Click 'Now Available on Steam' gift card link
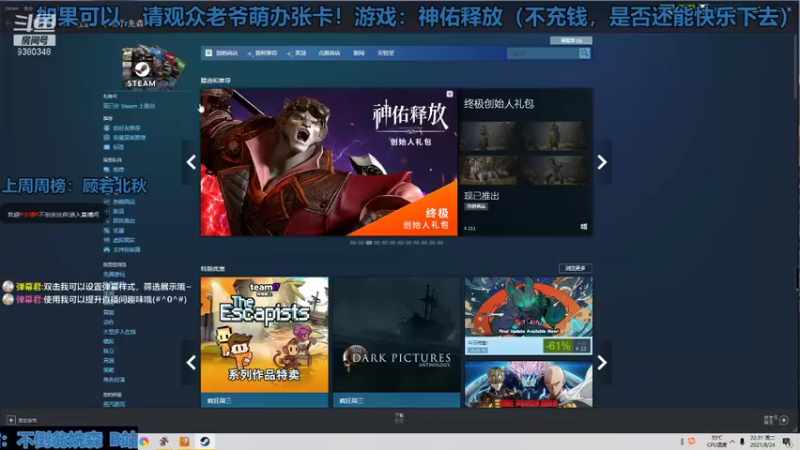800x450 pixels. pos(129,106)
